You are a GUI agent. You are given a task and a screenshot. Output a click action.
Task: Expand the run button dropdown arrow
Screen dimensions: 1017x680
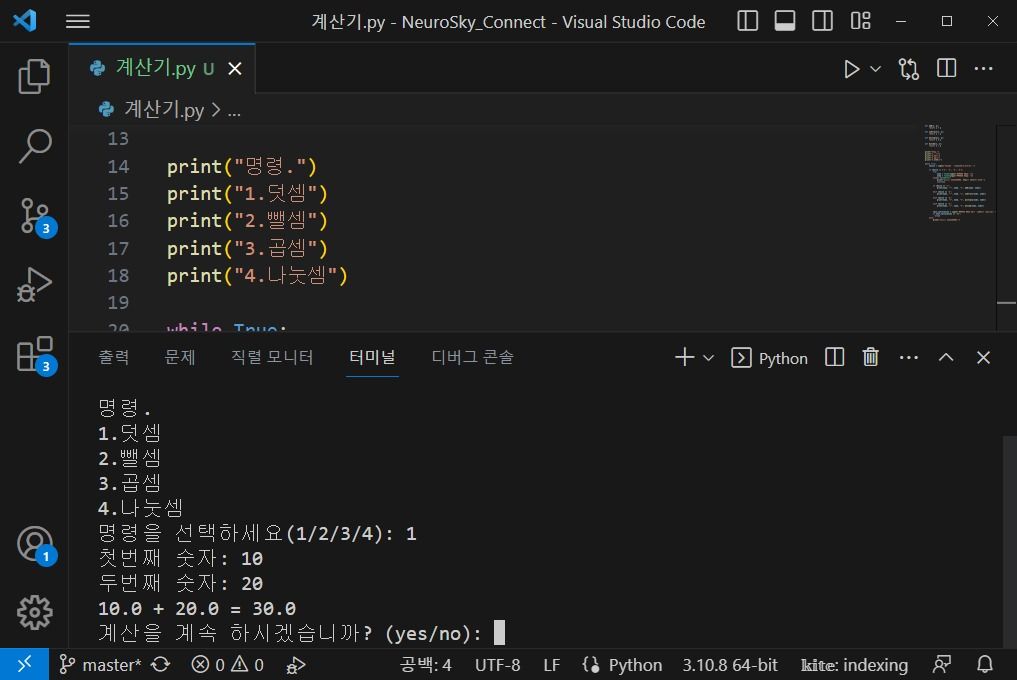coord(876,68)
